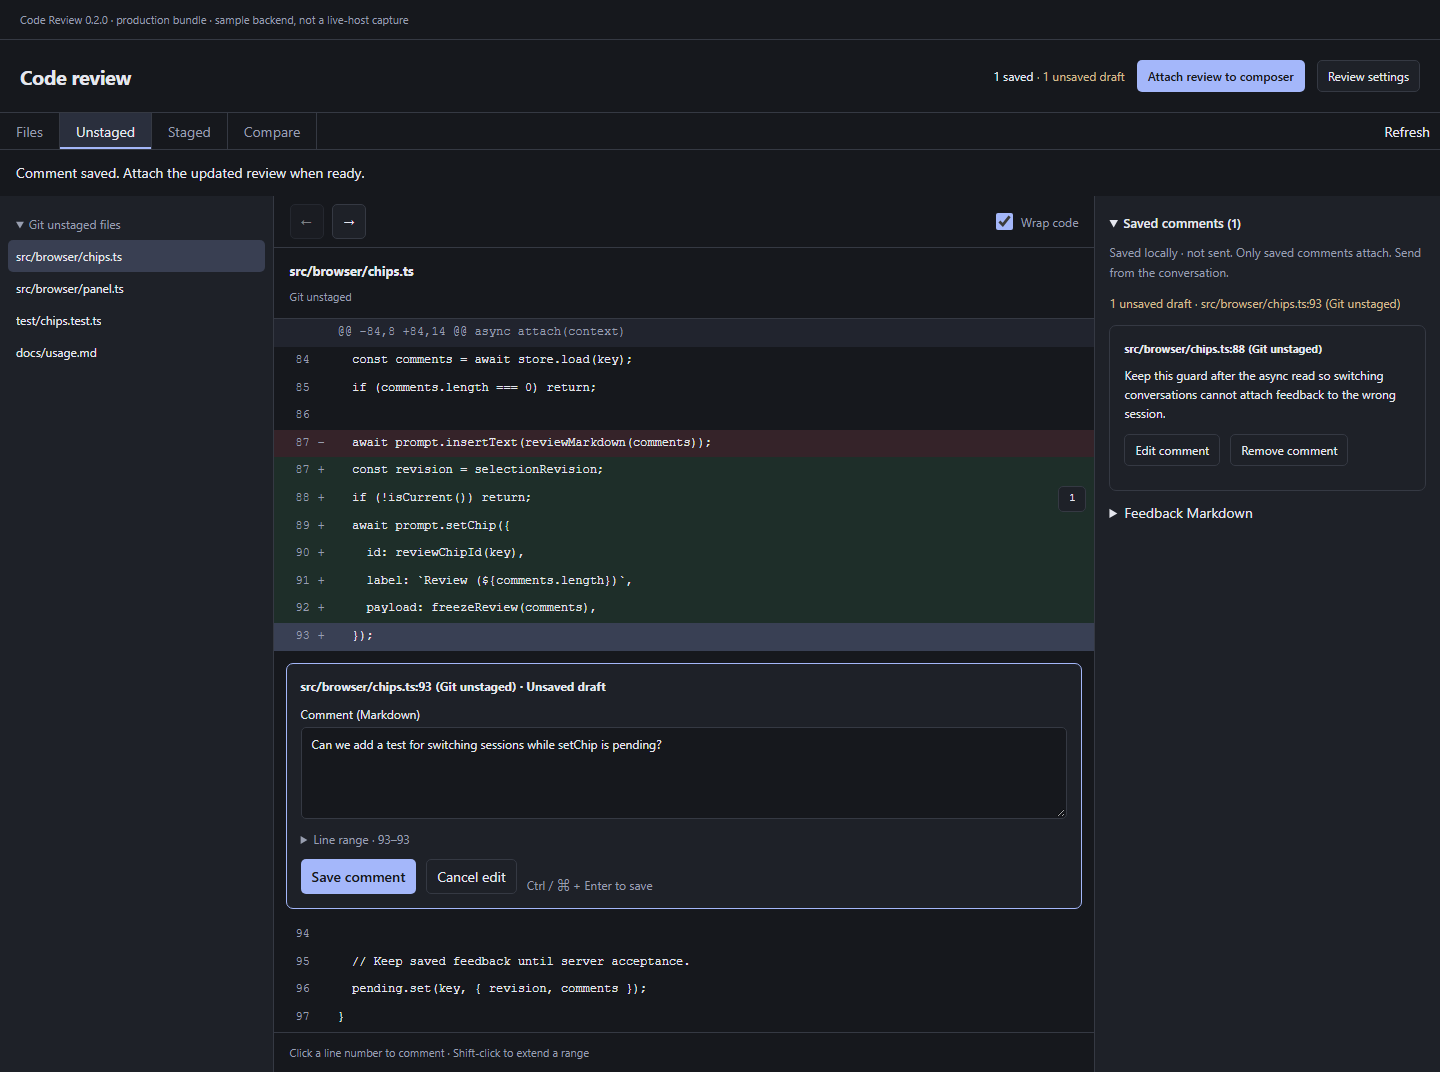Select the Unstaged tab

[105, 132]
